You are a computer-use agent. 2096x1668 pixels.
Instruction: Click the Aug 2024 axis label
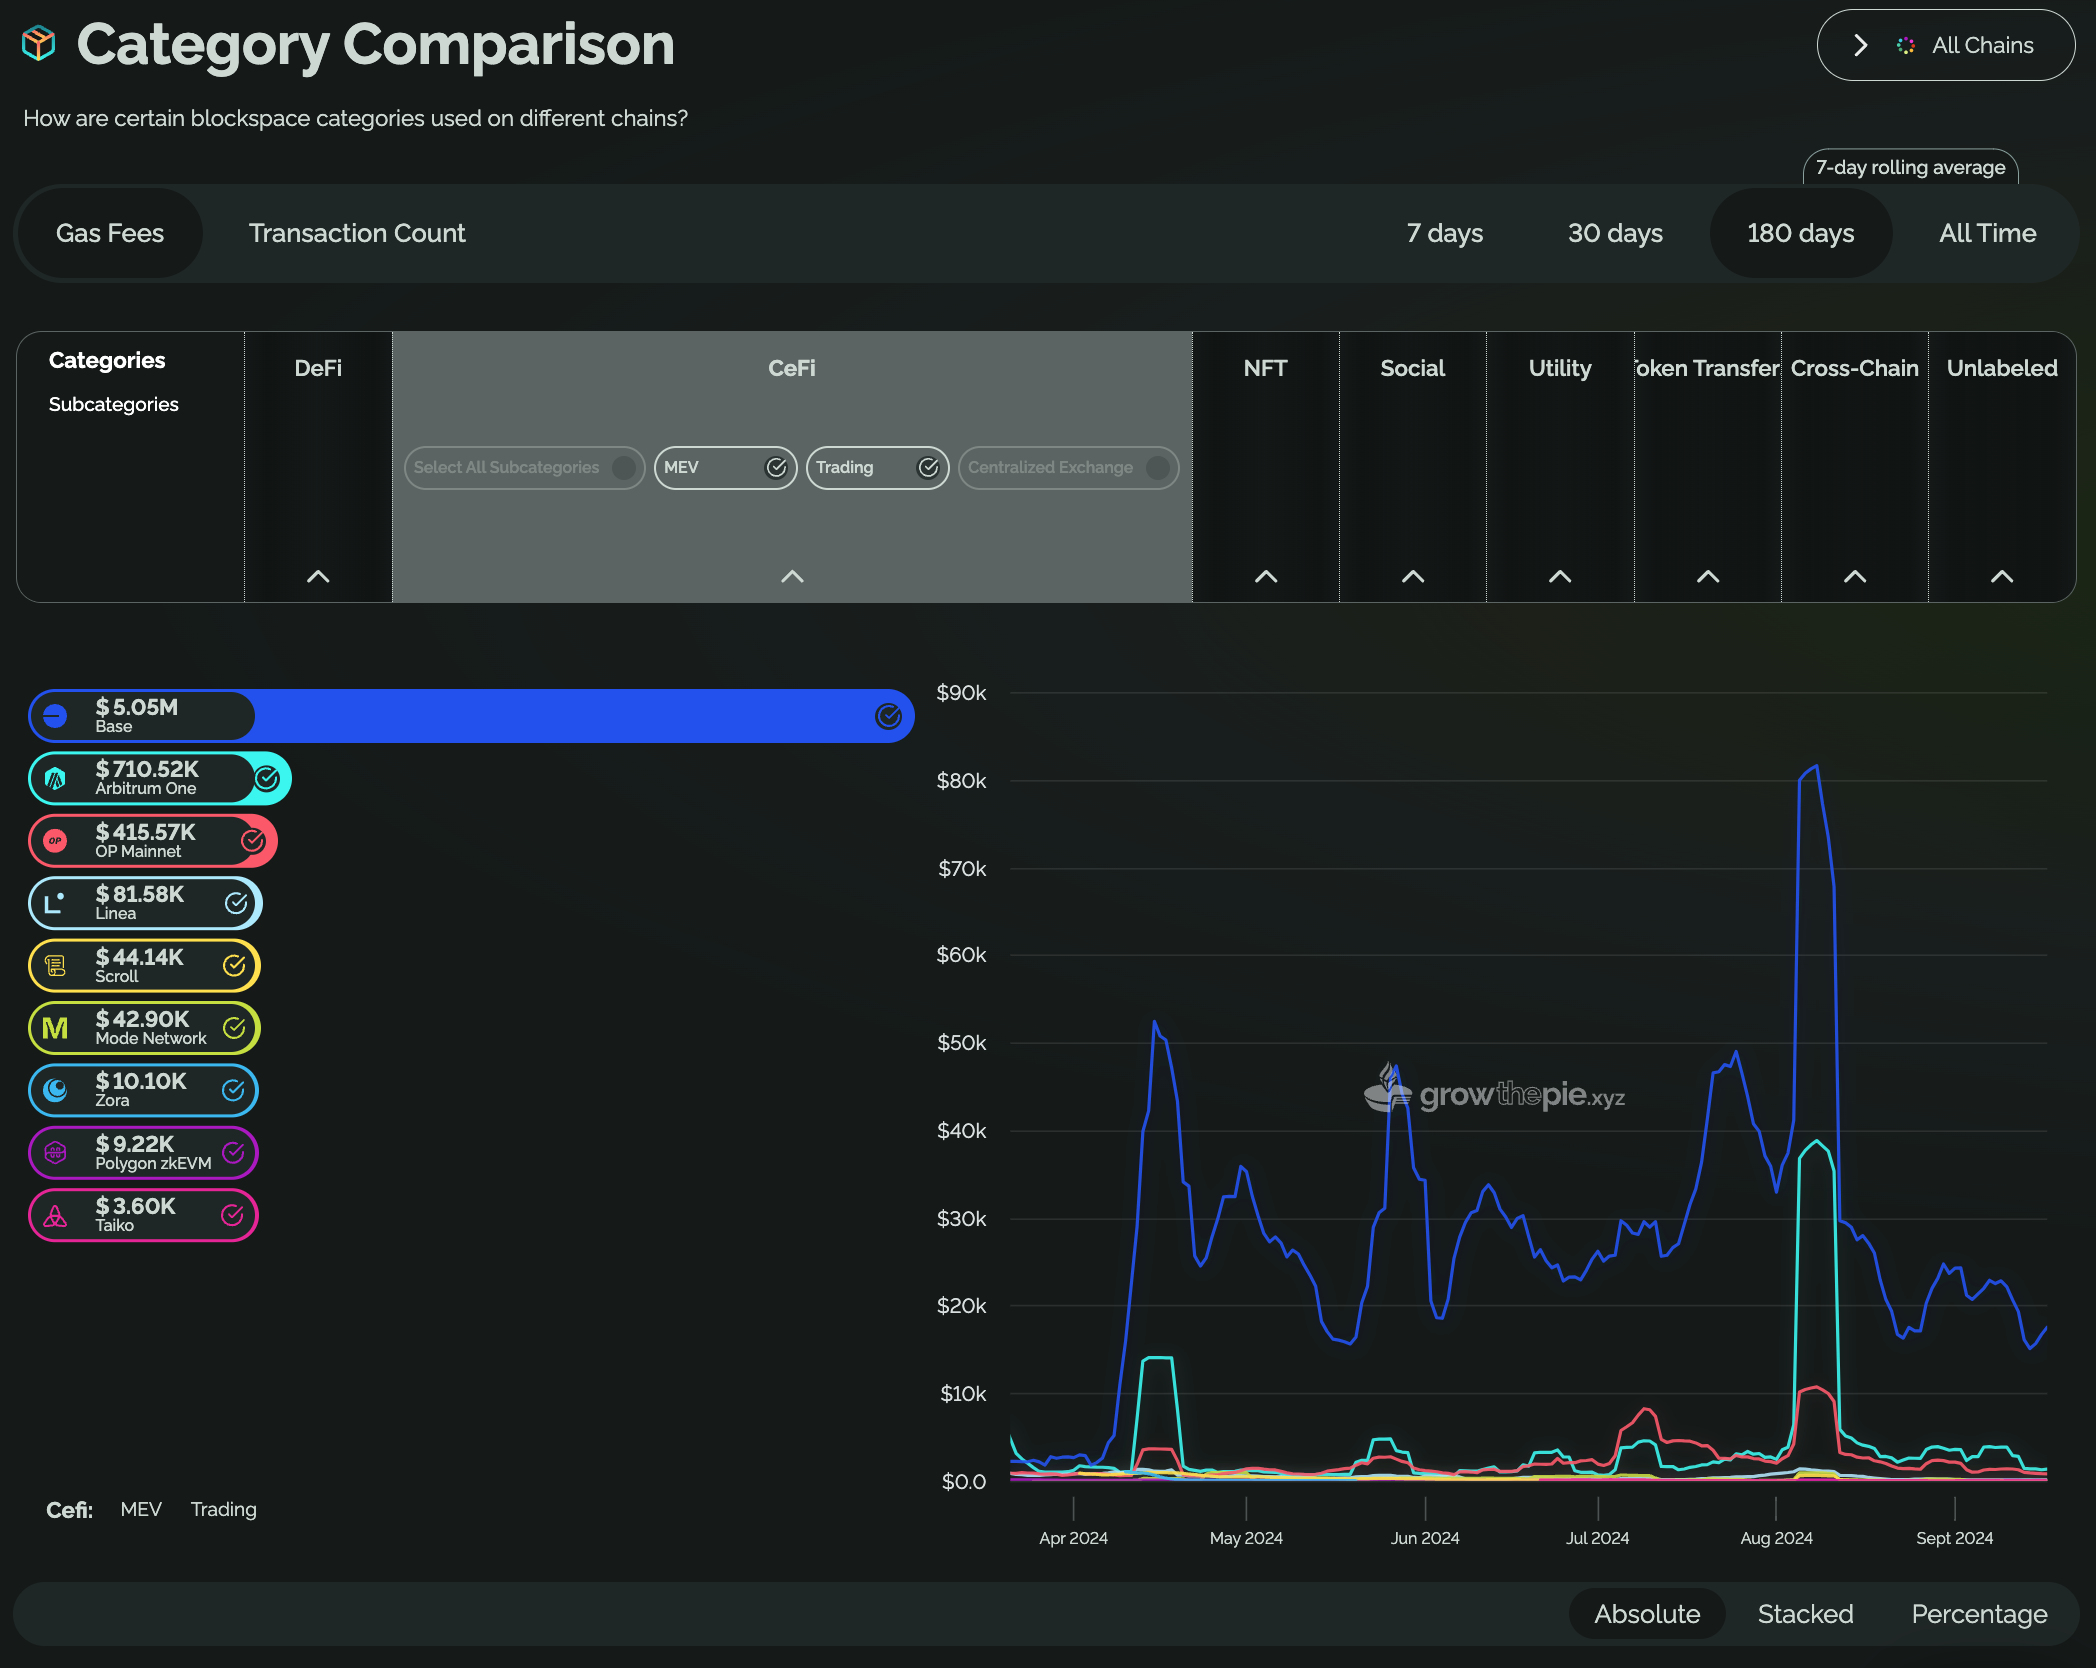click(x=1776, y=1538)
